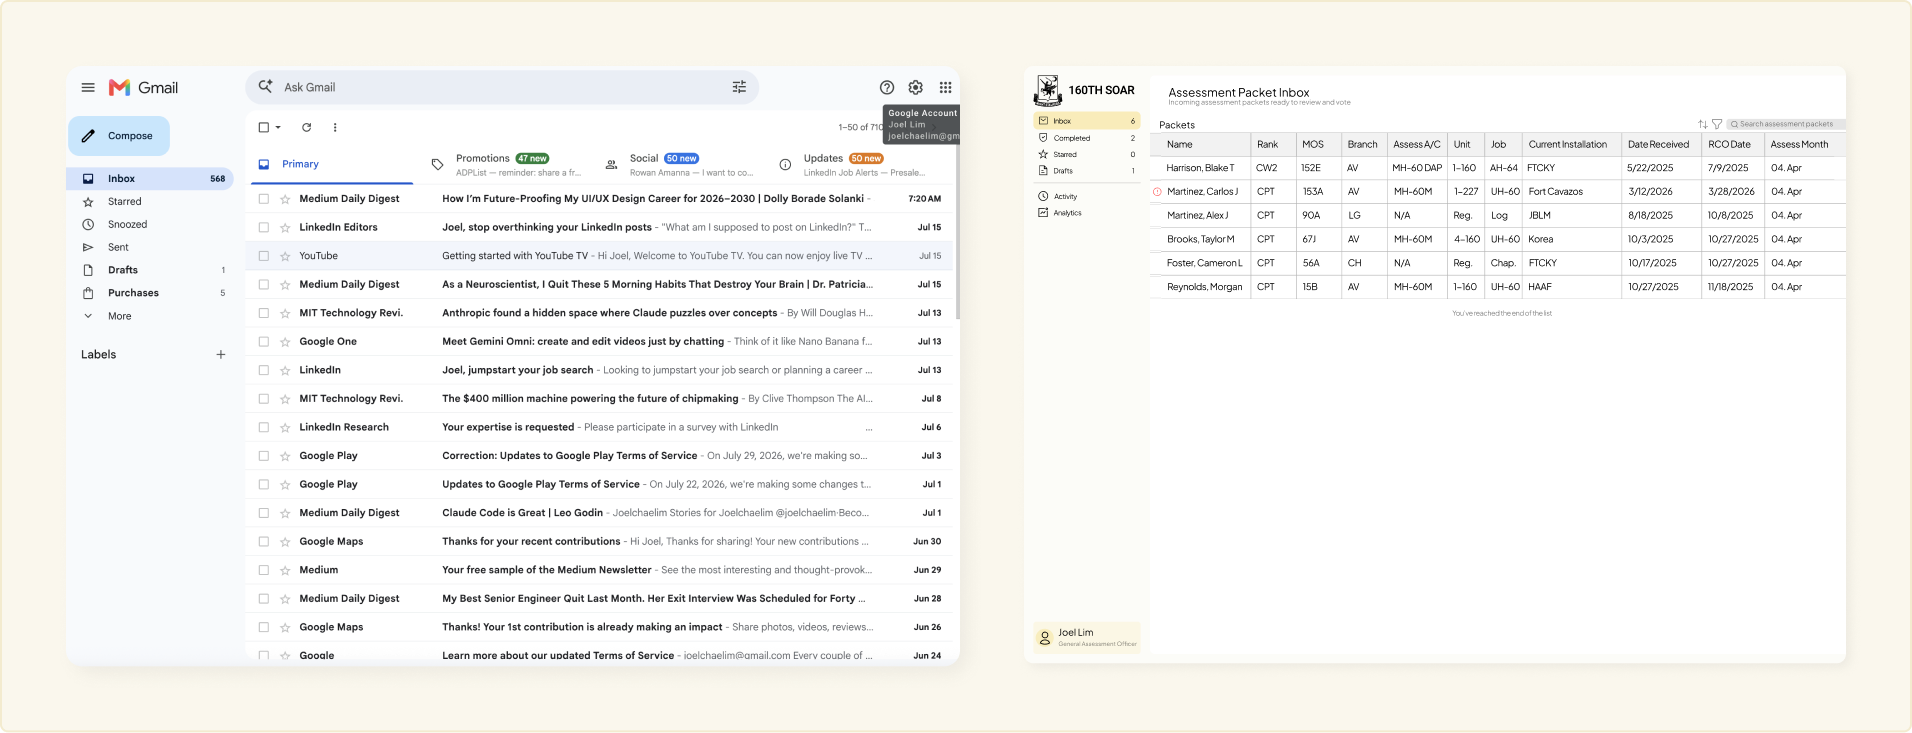The height and width of the screenshot is (733, 1912).
Task: Switch to the Primary tab
Action: click(331, 165)
